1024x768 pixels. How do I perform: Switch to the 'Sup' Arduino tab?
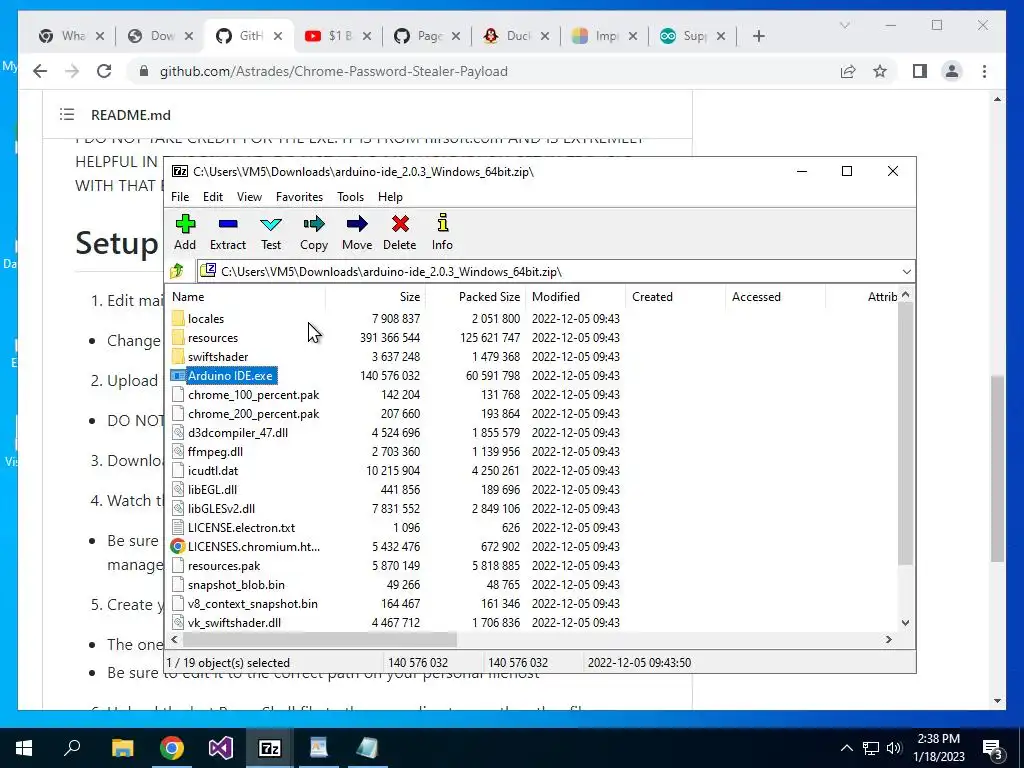pos(693,36)
